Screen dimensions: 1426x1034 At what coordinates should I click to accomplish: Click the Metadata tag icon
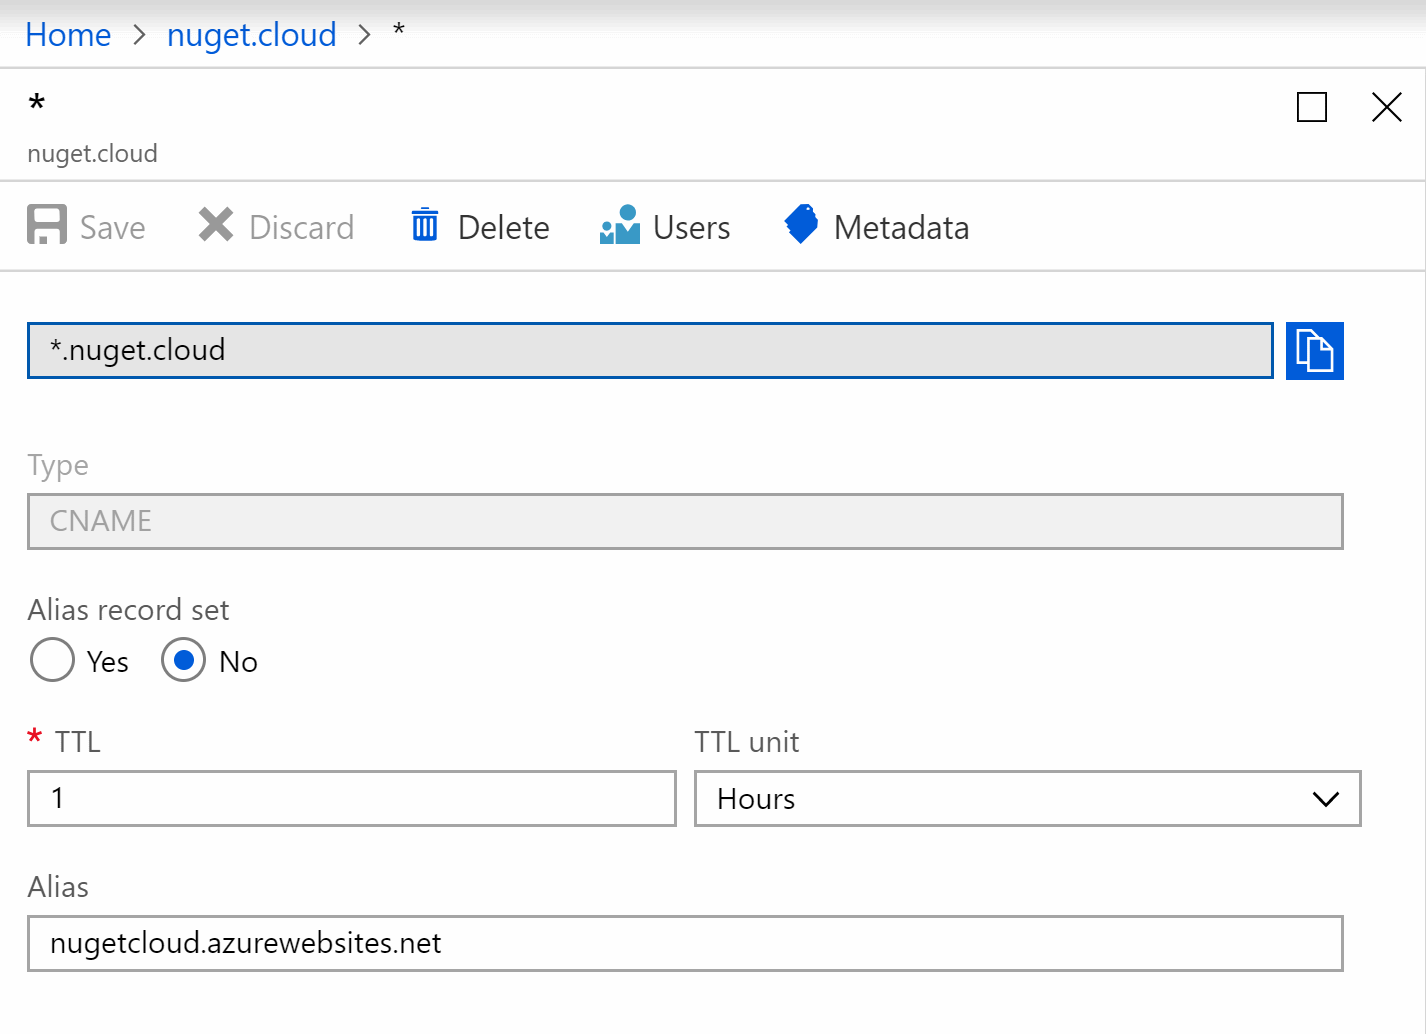(801, 225)
